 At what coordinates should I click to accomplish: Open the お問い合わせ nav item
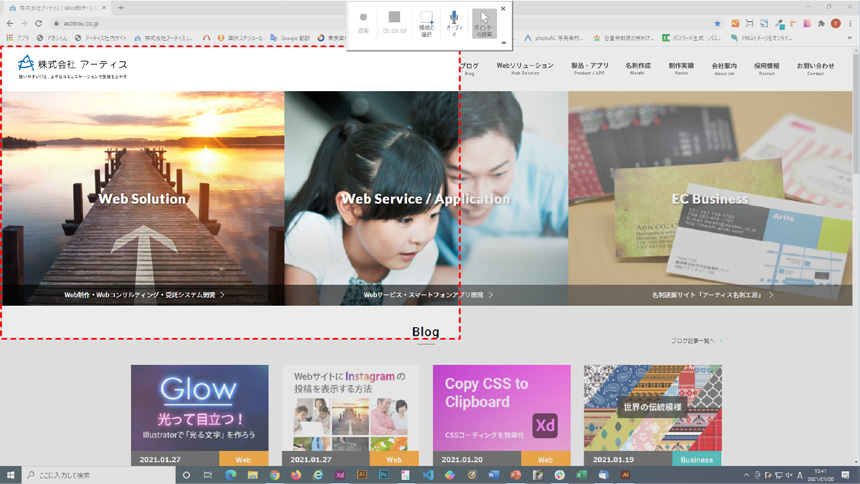(815, 68)
